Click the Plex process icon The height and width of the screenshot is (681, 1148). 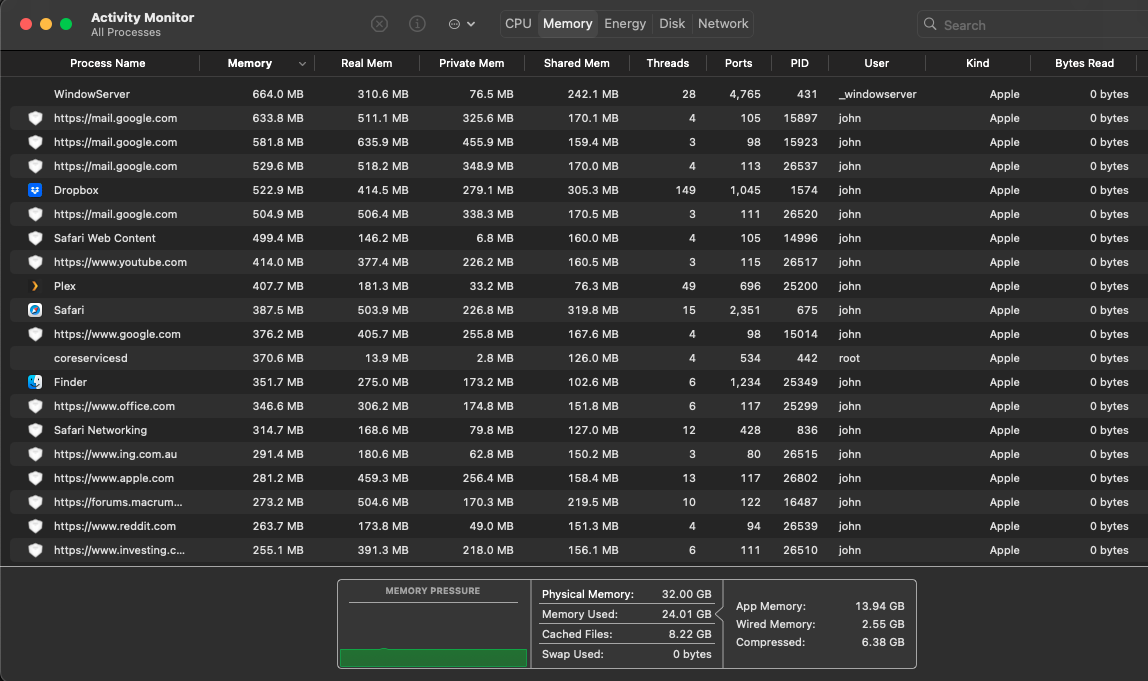coord(34,286)
